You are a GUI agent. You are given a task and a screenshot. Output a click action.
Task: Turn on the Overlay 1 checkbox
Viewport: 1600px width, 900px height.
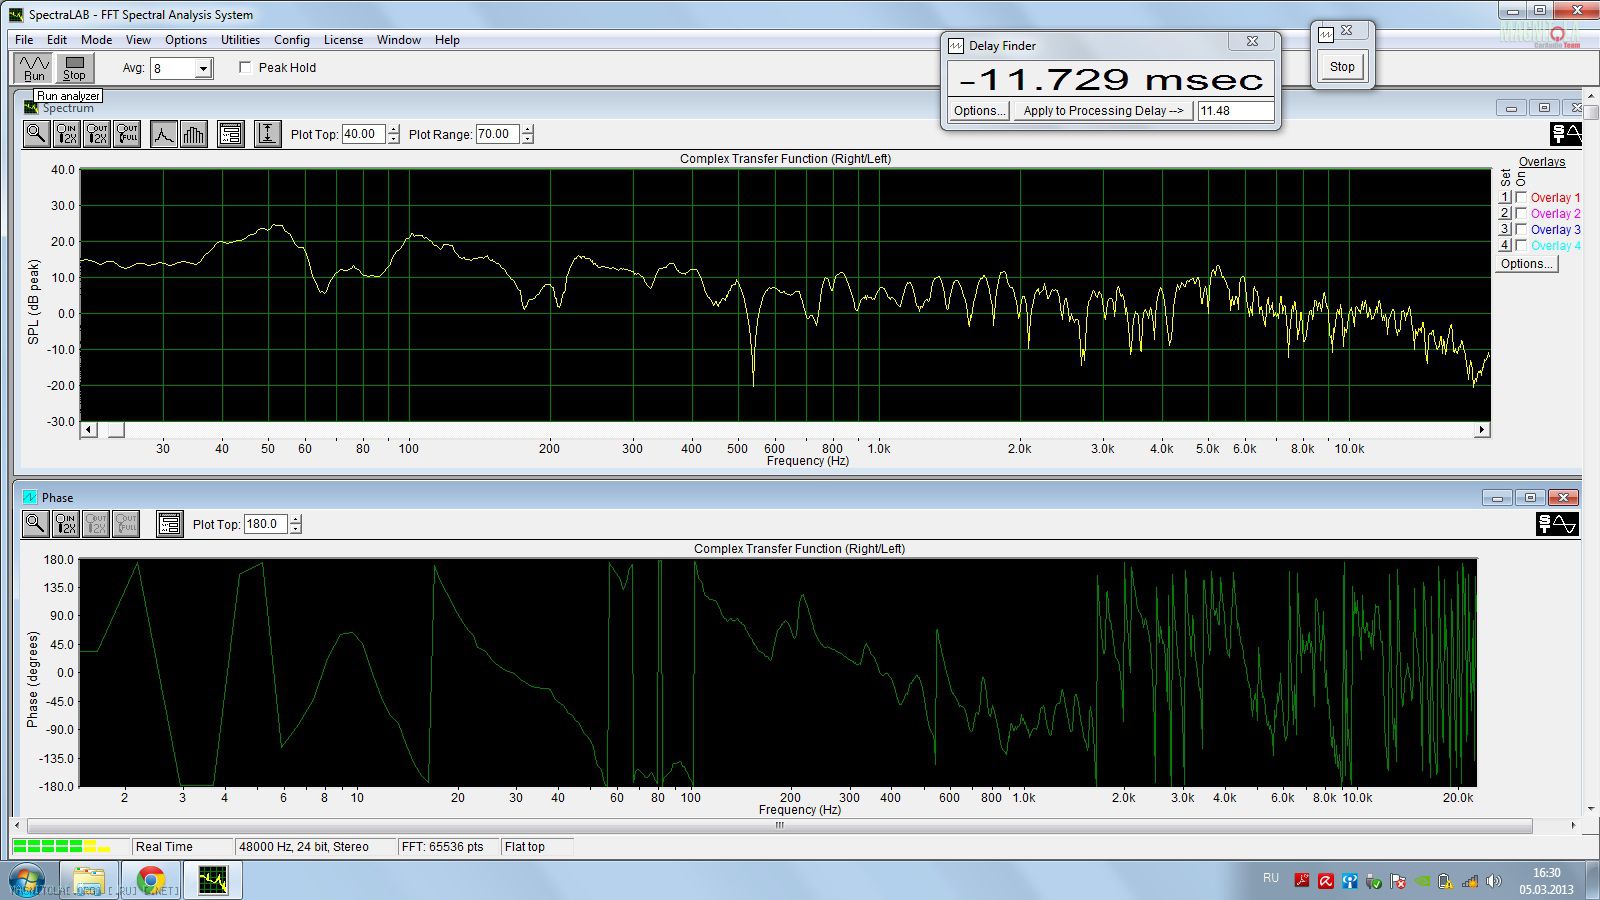1521,198
